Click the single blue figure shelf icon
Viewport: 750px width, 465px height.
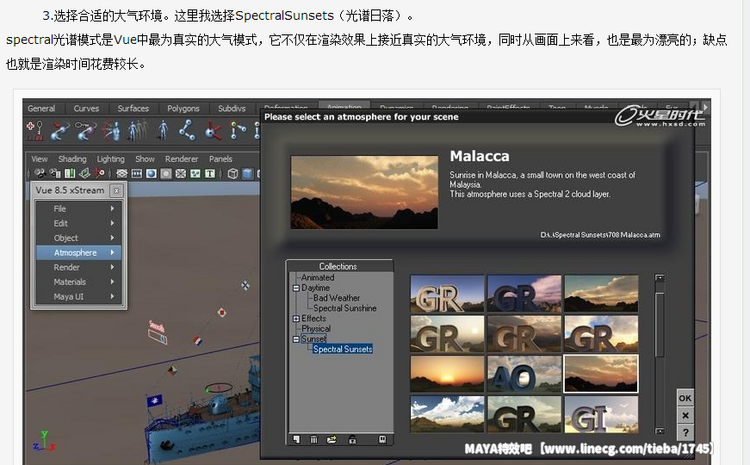(163, 130)
